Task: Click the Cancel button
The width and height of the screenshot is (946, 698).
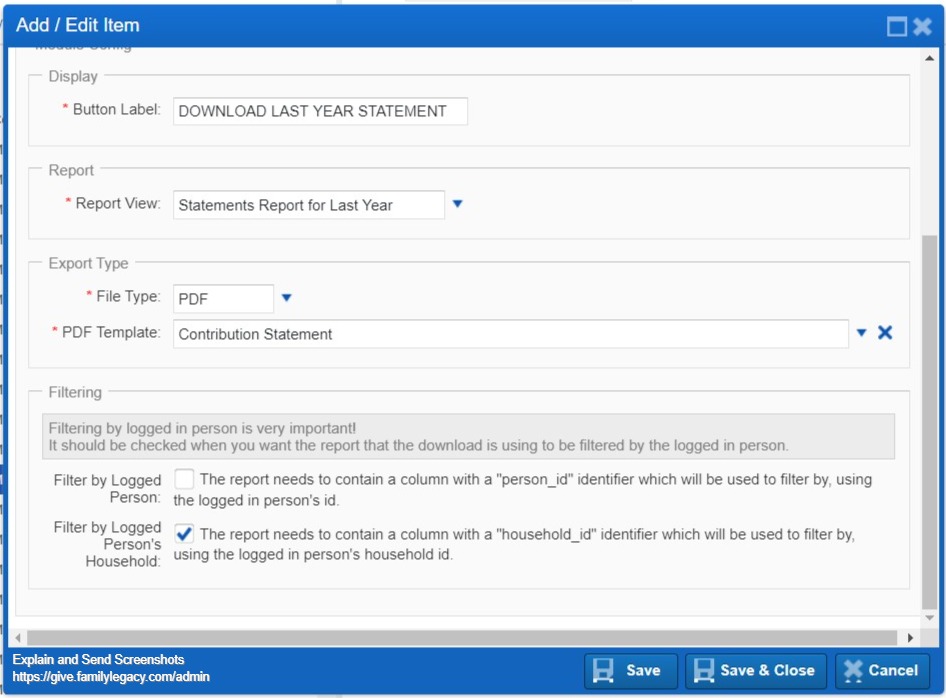Action: tap(882, 671)
